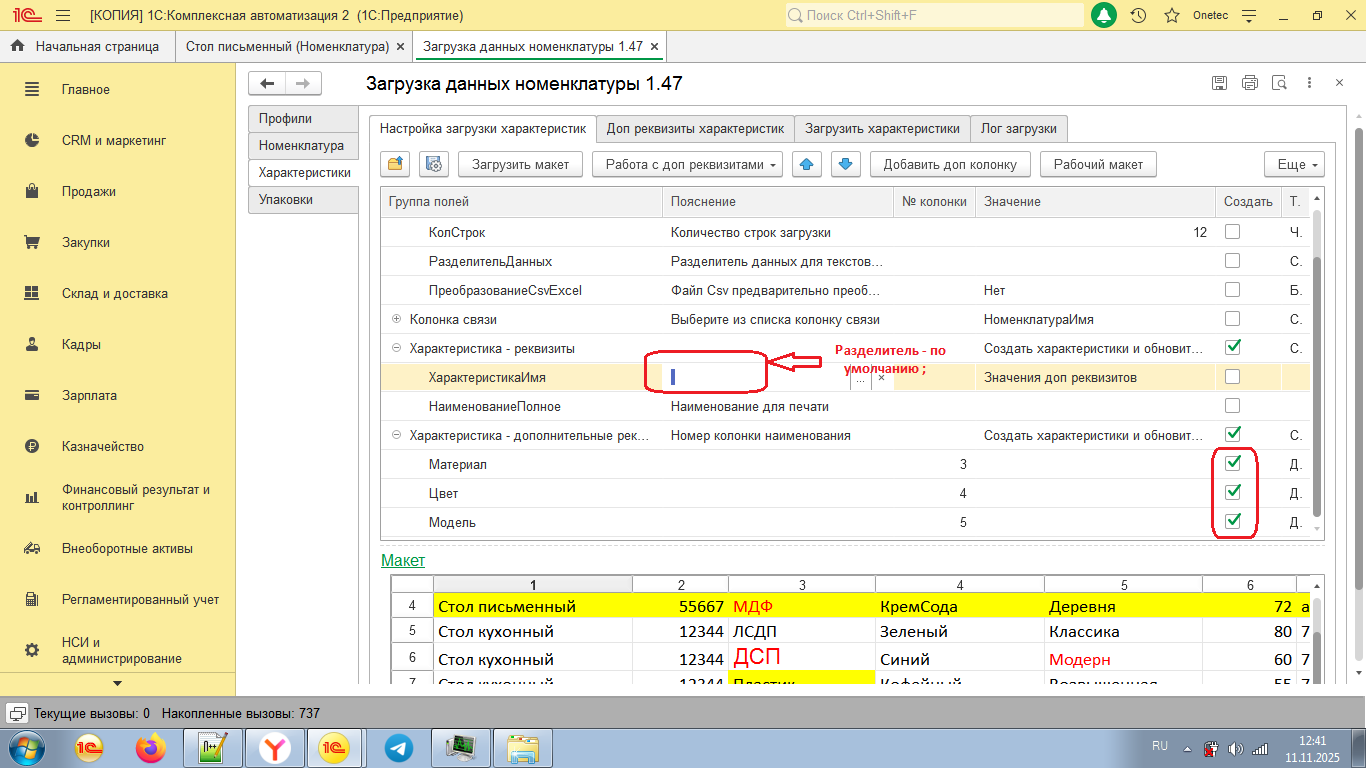Image resolution: width=1366 pixels, height=768 pixels.
Task: Switch to the Лог загрузки tab
Action: [x=1018, y=129]
